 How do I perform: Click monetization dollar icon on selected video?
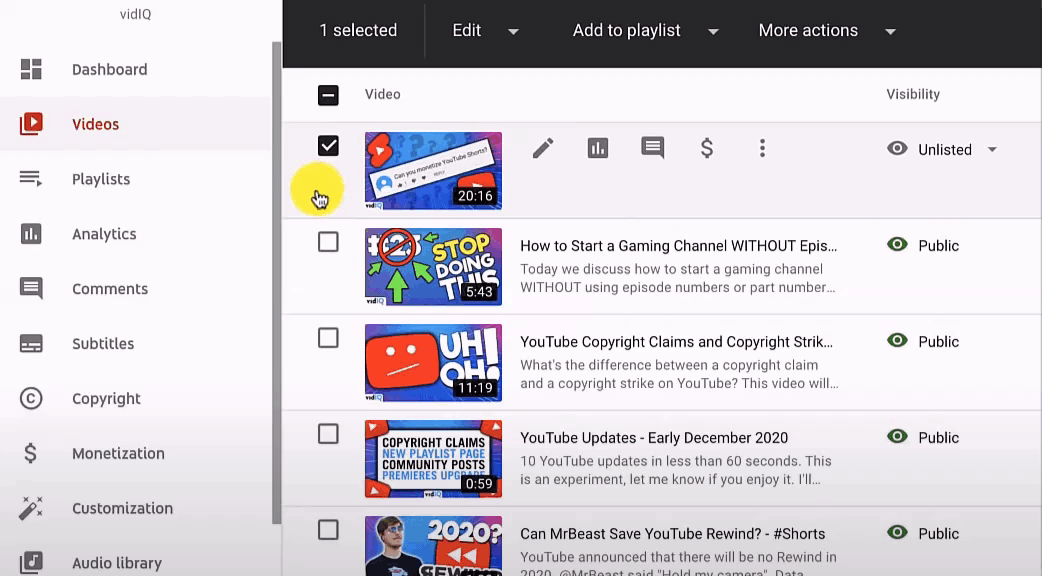pos(707,148)
